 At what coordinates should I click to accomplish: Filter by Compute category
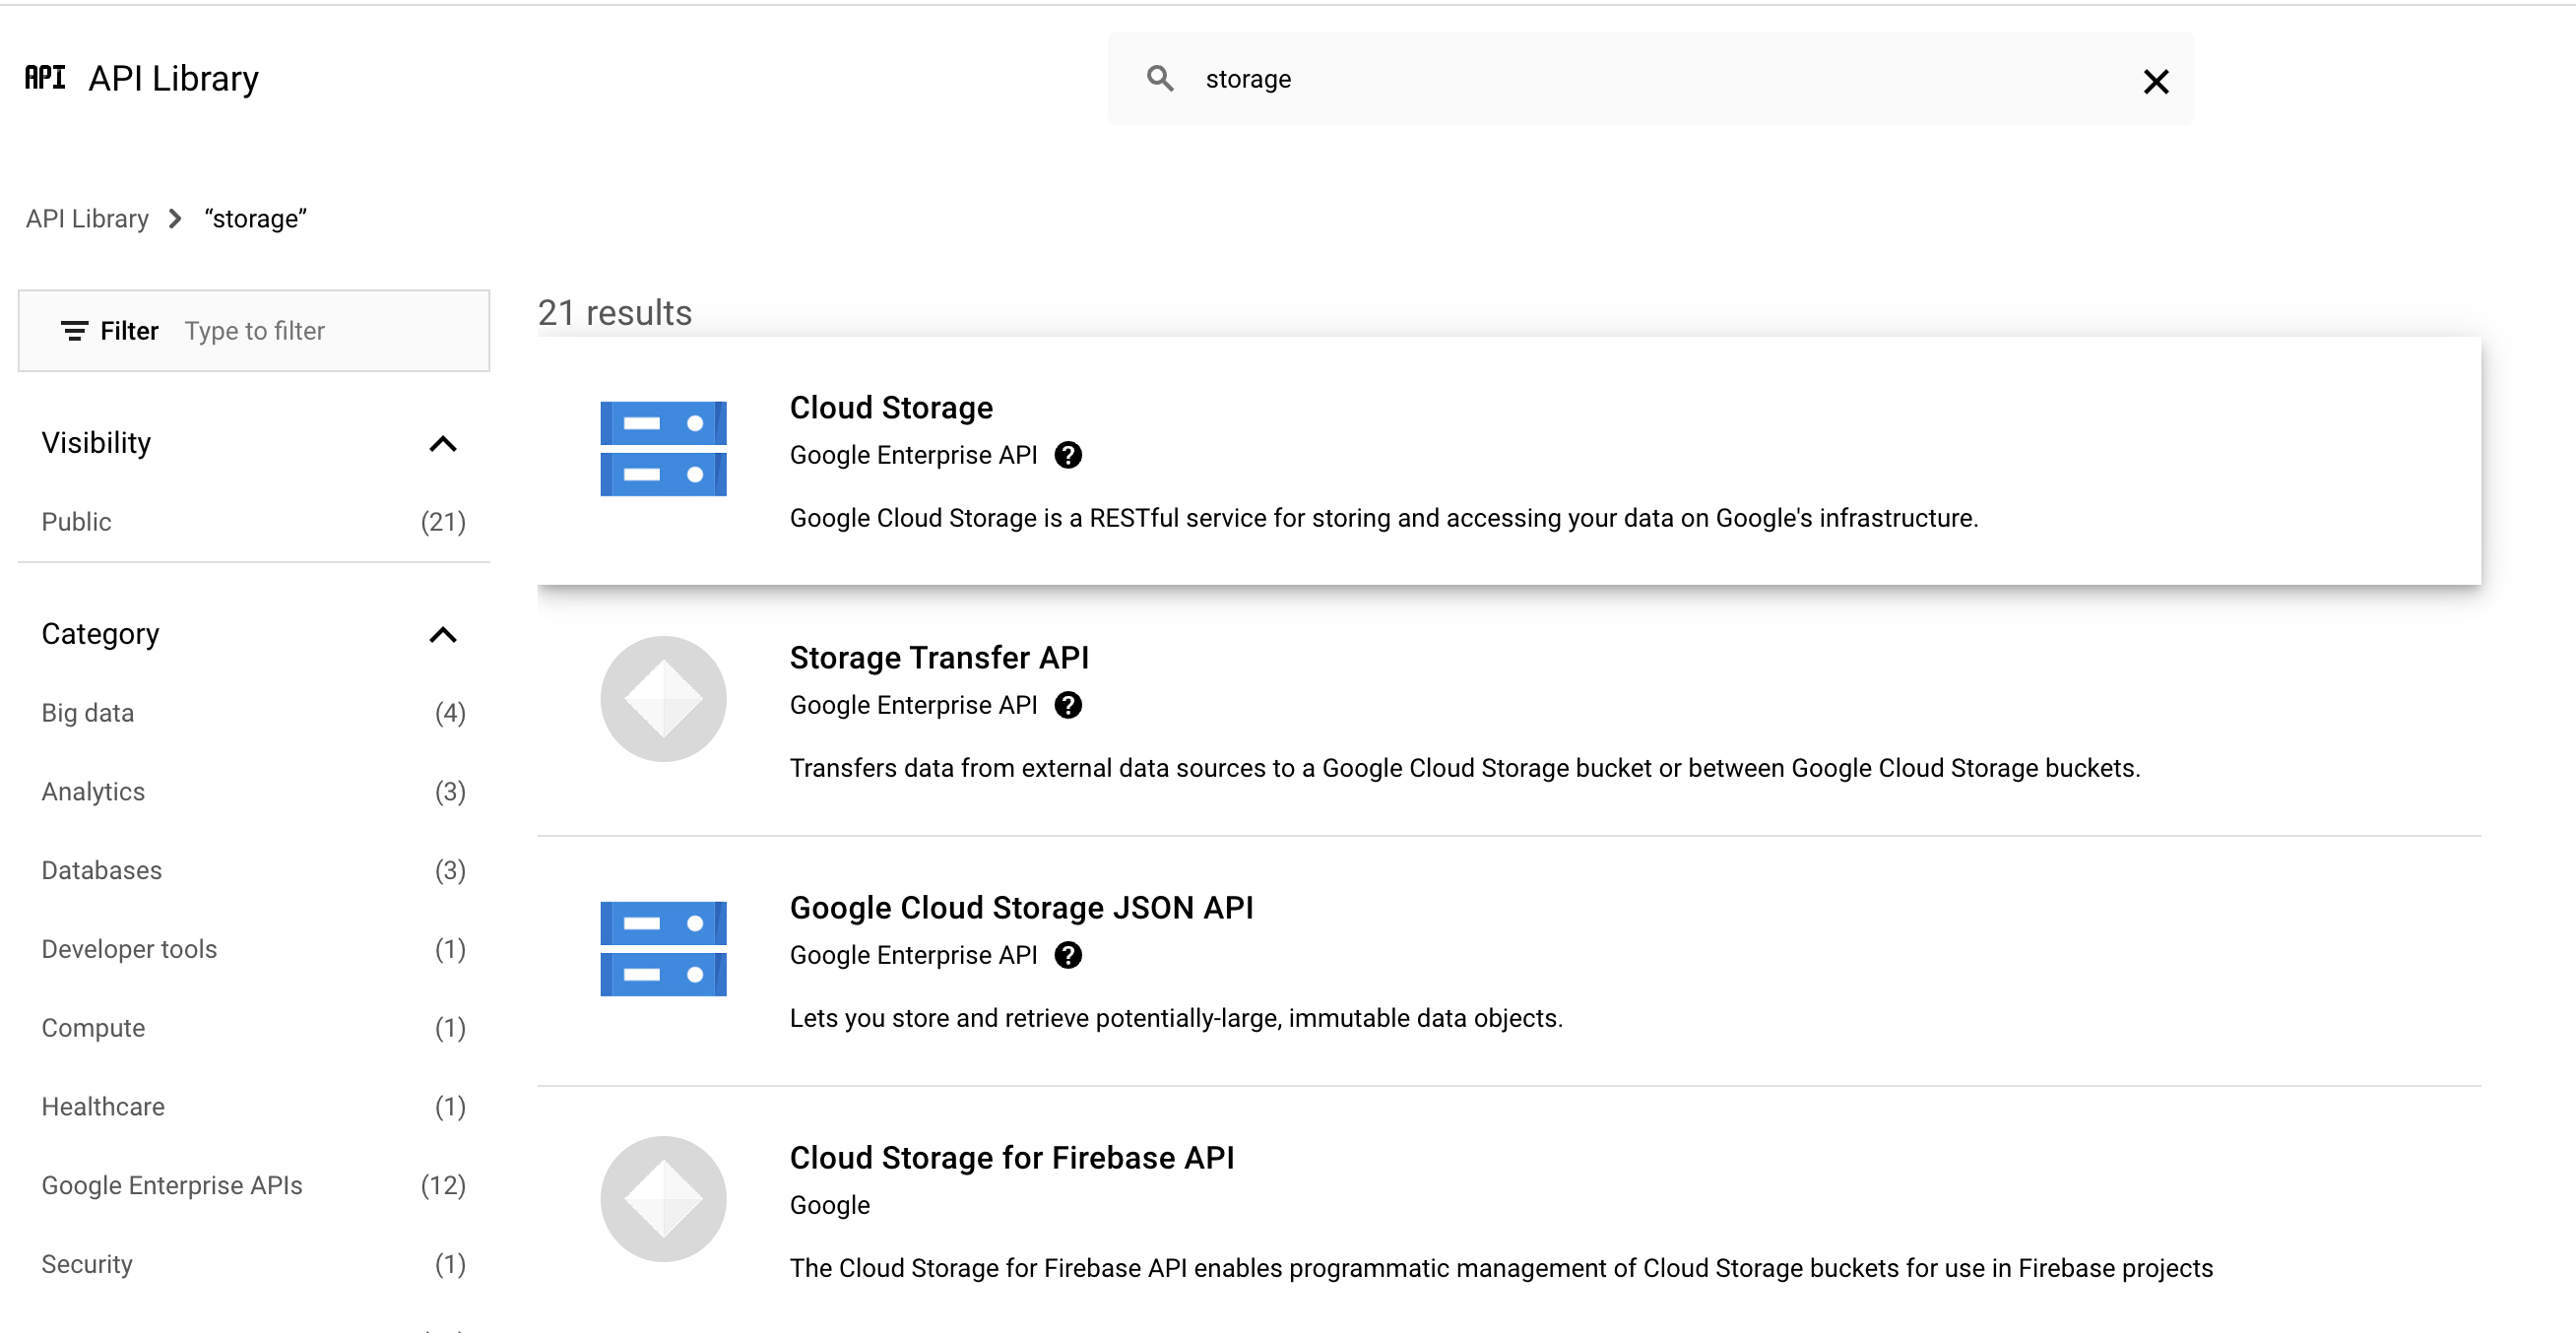tap(254, 1028)
